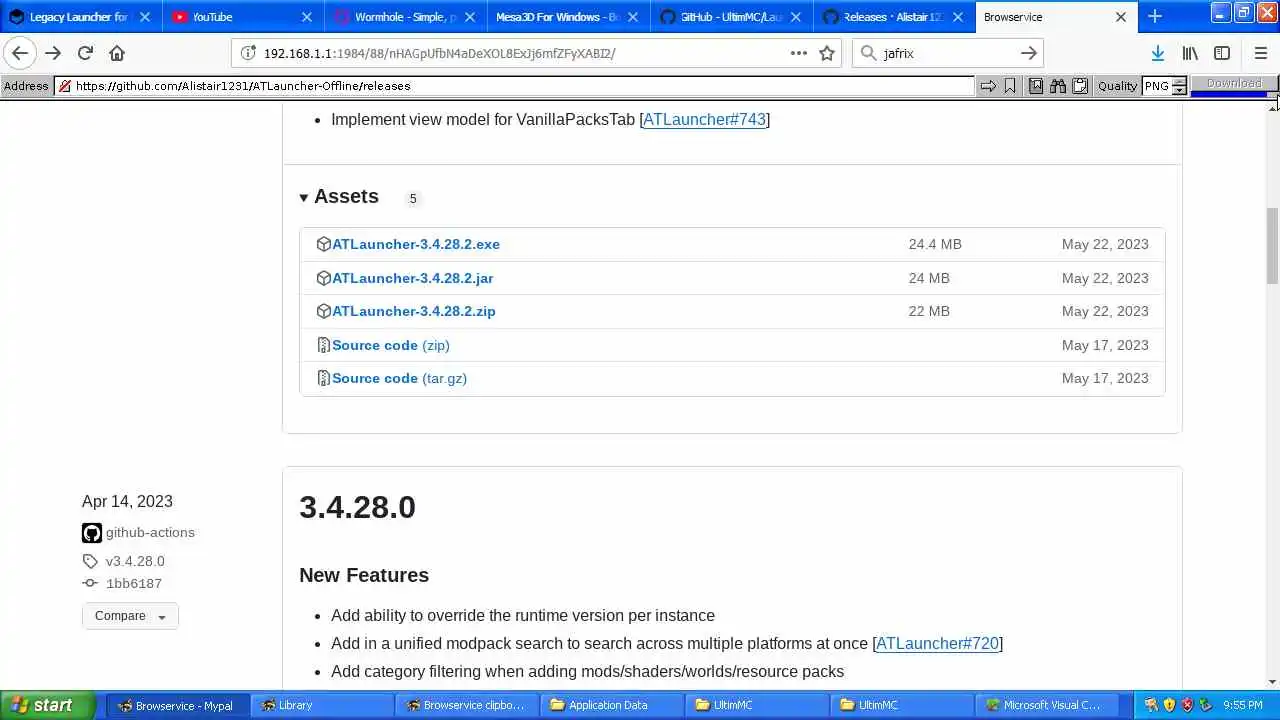1280x720 pixels.
Task: Open the downloads arrow in browser toolbar
Action: [x=1157, y=53]
